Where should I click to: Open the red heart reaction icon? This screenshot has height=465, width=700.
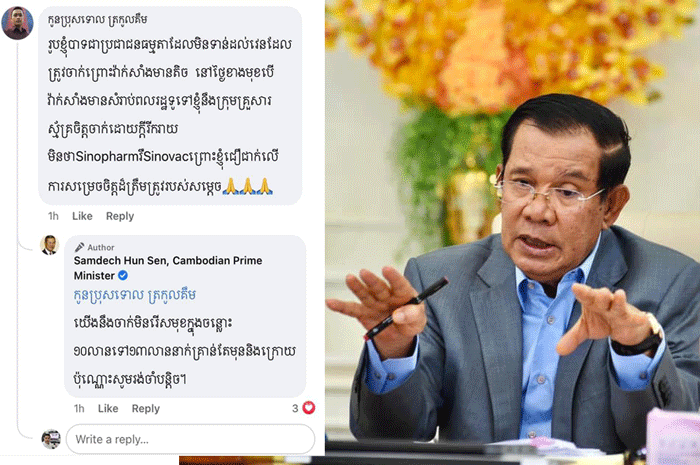309,407
